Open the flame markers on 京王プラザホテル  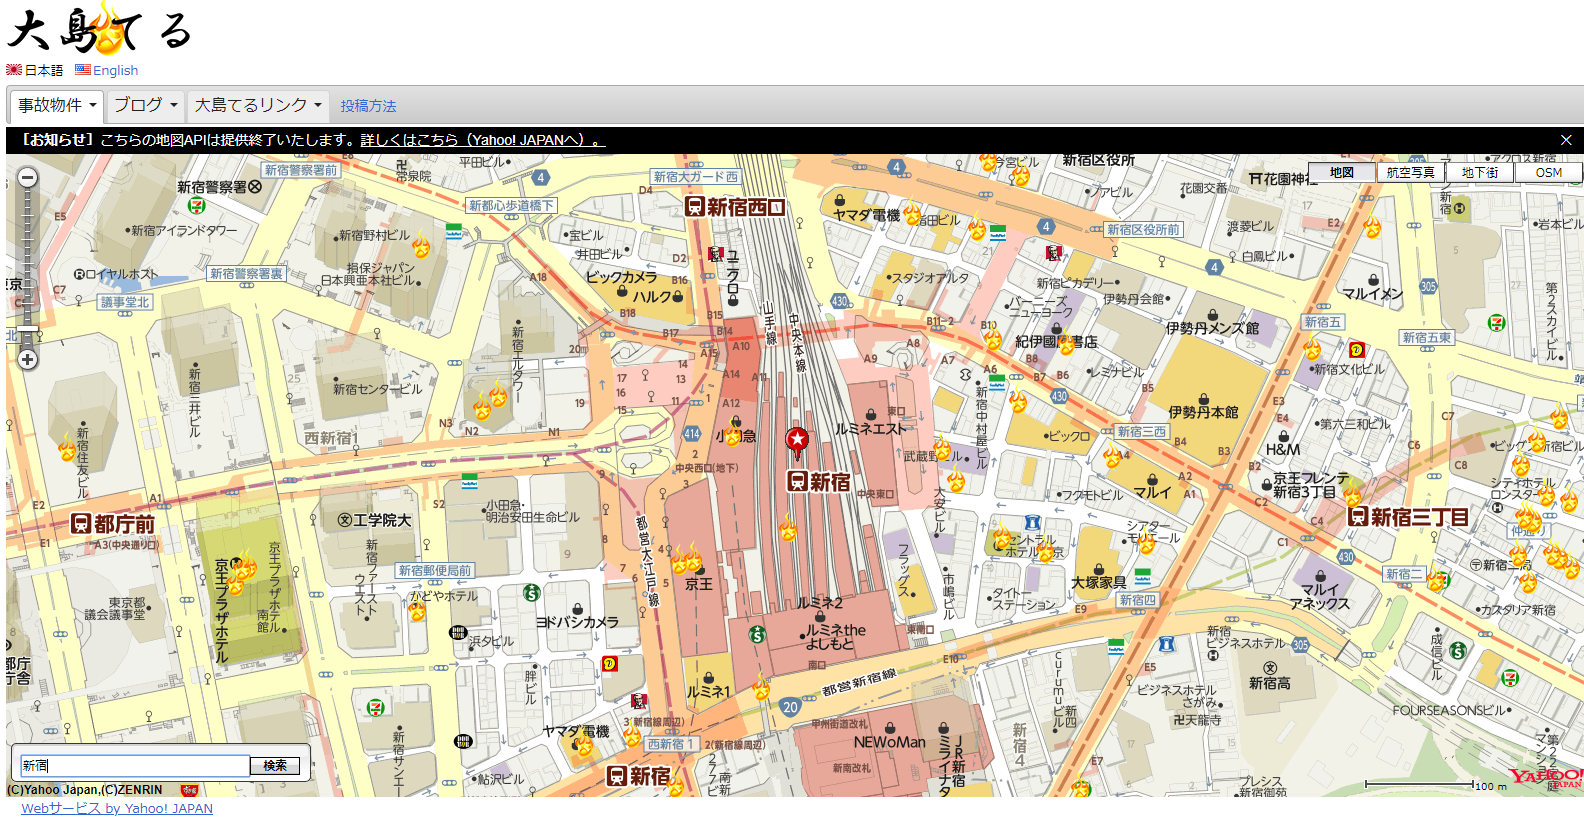pyautogui.click(x=241, y=574)
